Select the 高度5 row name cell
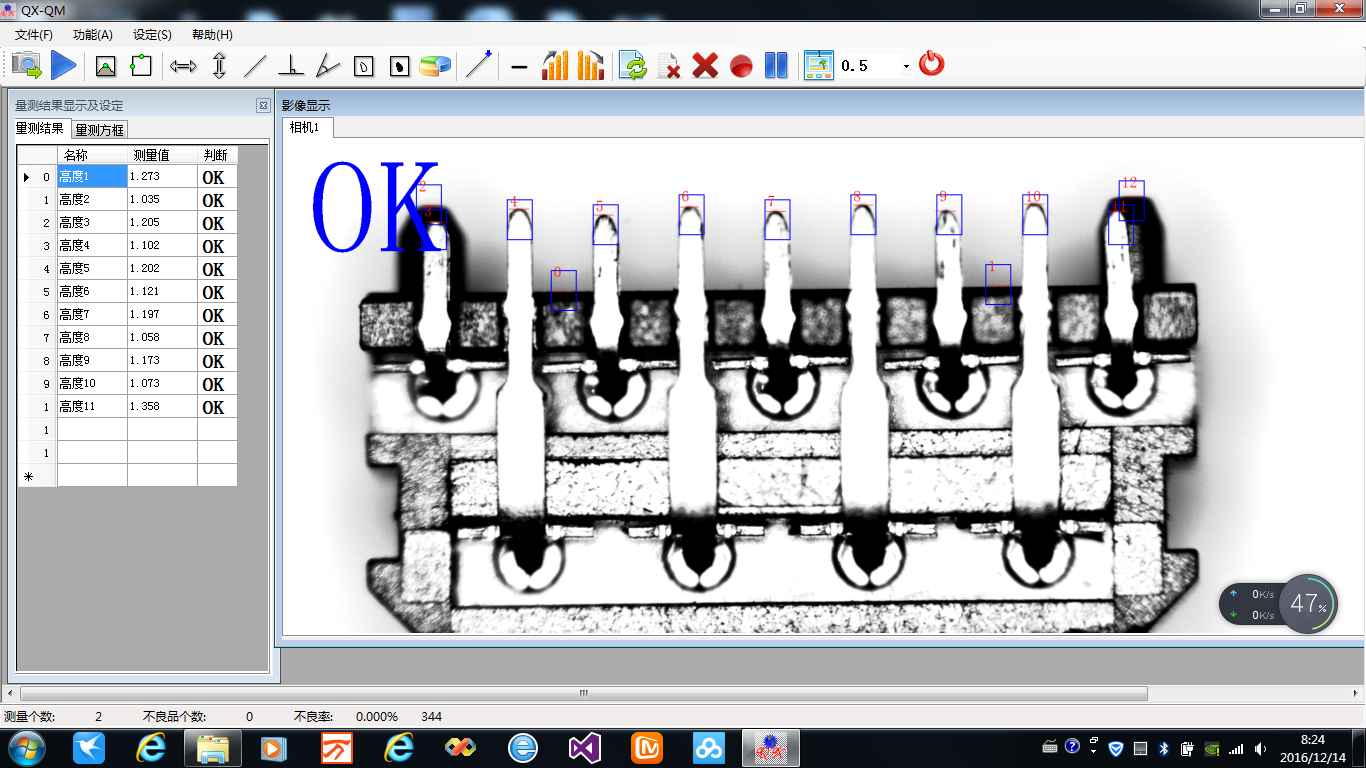 pos(92,269)
